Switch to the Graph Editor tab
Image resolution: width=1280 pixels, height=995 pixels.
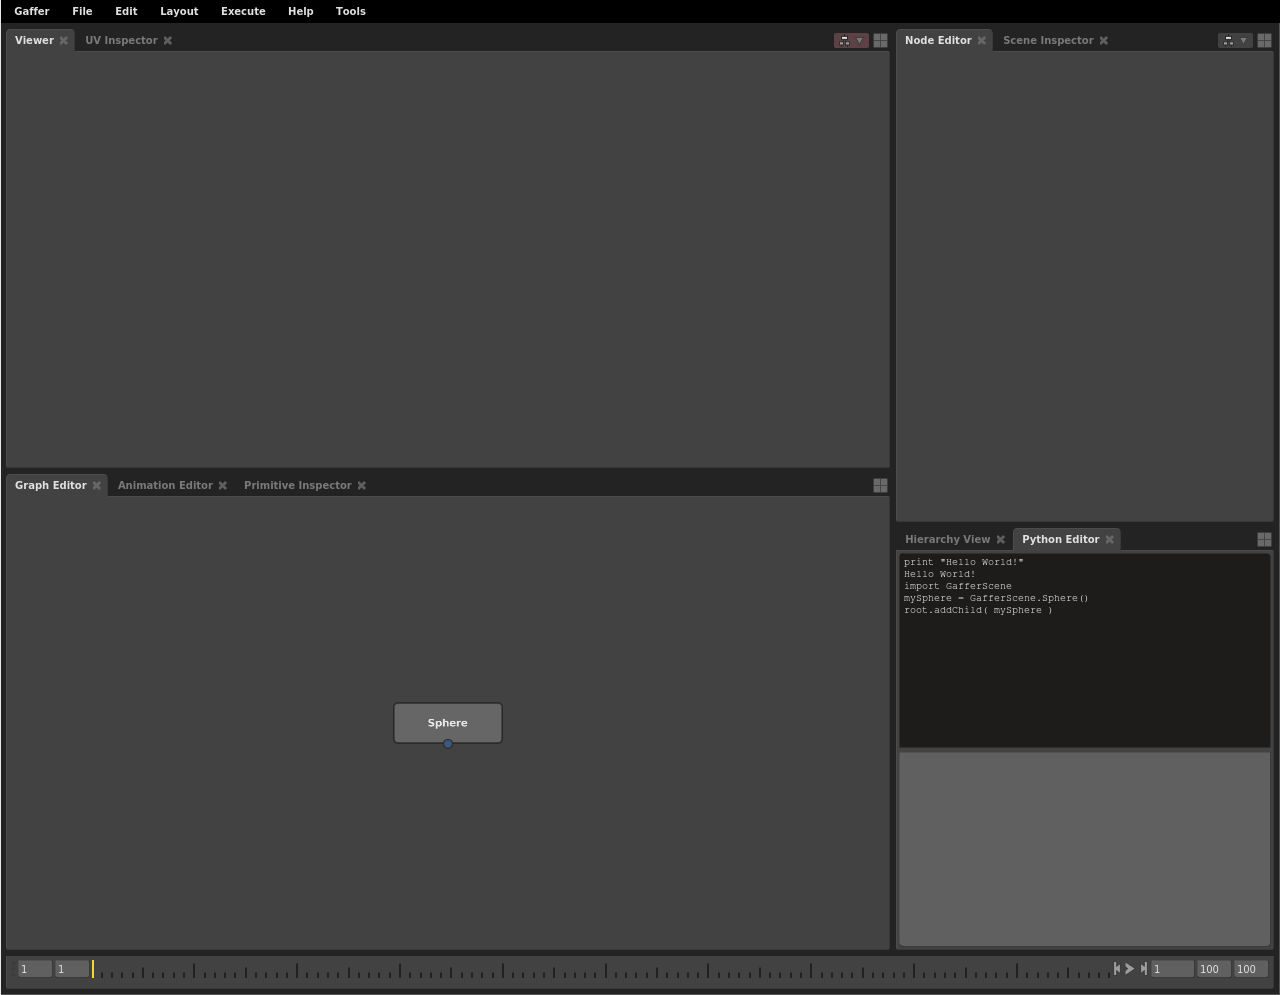point(51,486)
